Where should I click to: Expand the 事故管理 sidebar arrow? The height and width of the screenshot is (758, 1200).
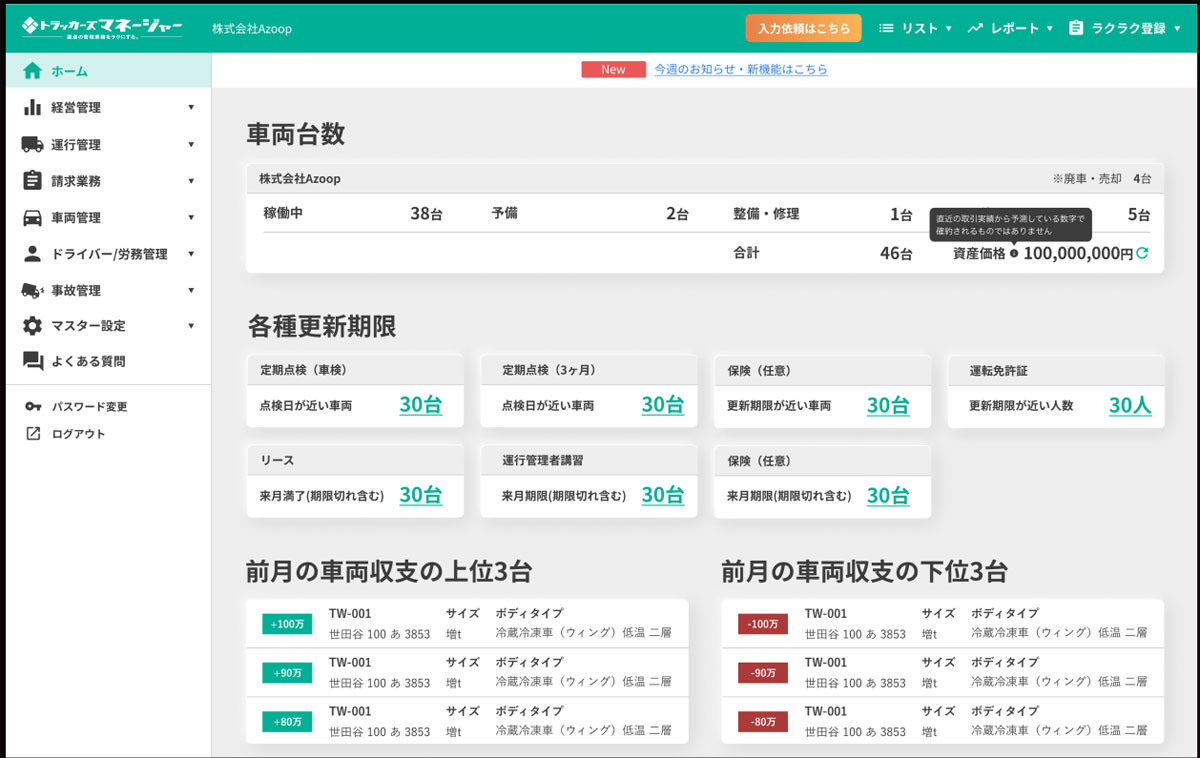[191, 290]
